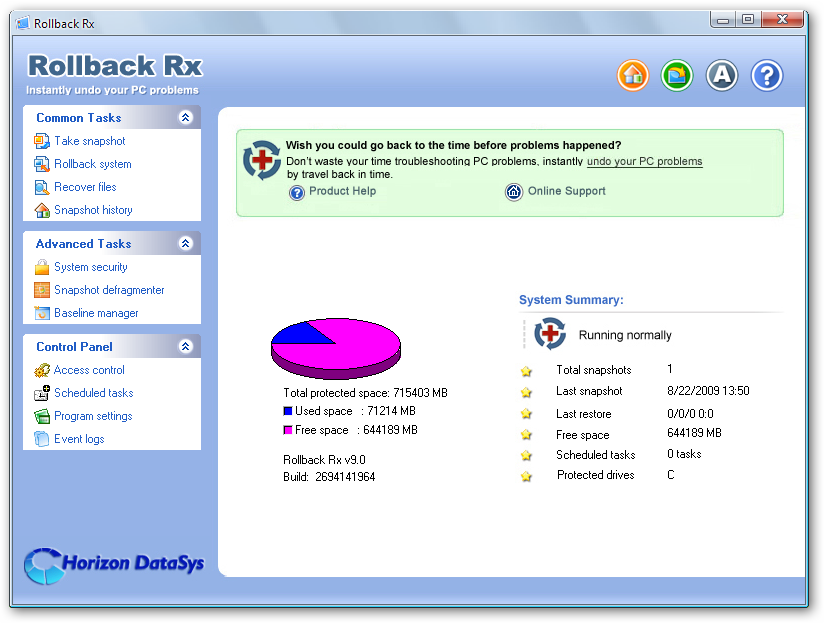
Task: Click the orange Home icon in header
Action: (633, 76)
